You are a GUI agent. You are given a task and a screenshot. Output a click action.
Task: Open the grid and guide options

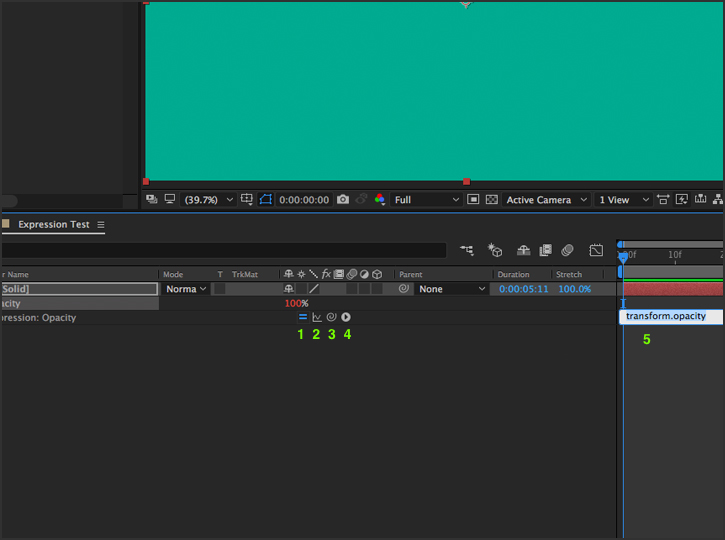(246, 199)
